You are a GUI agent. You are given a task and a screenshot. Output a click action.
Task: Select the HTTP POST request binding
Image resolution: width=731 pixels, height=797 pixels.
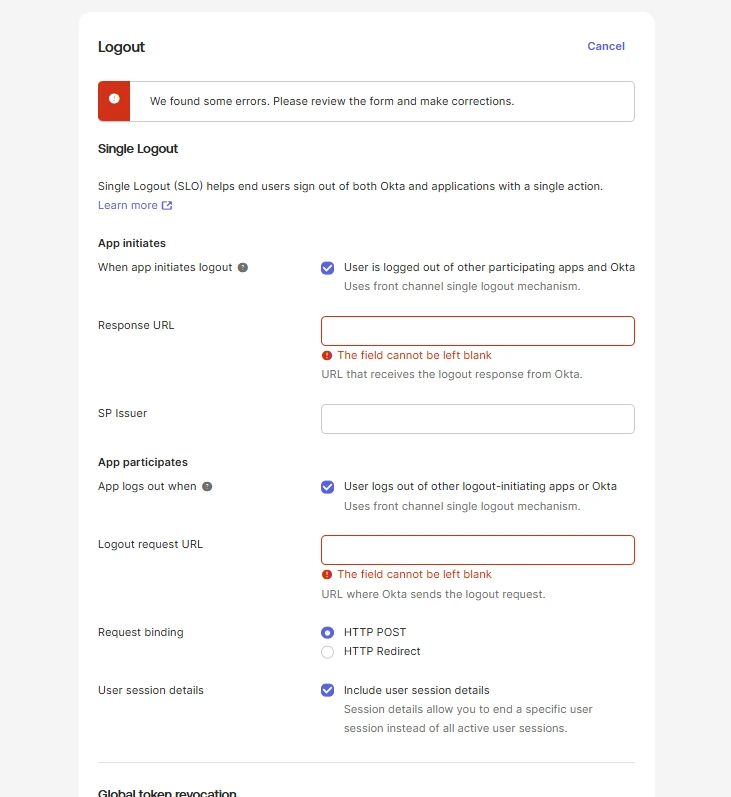(x=327, y=633)
